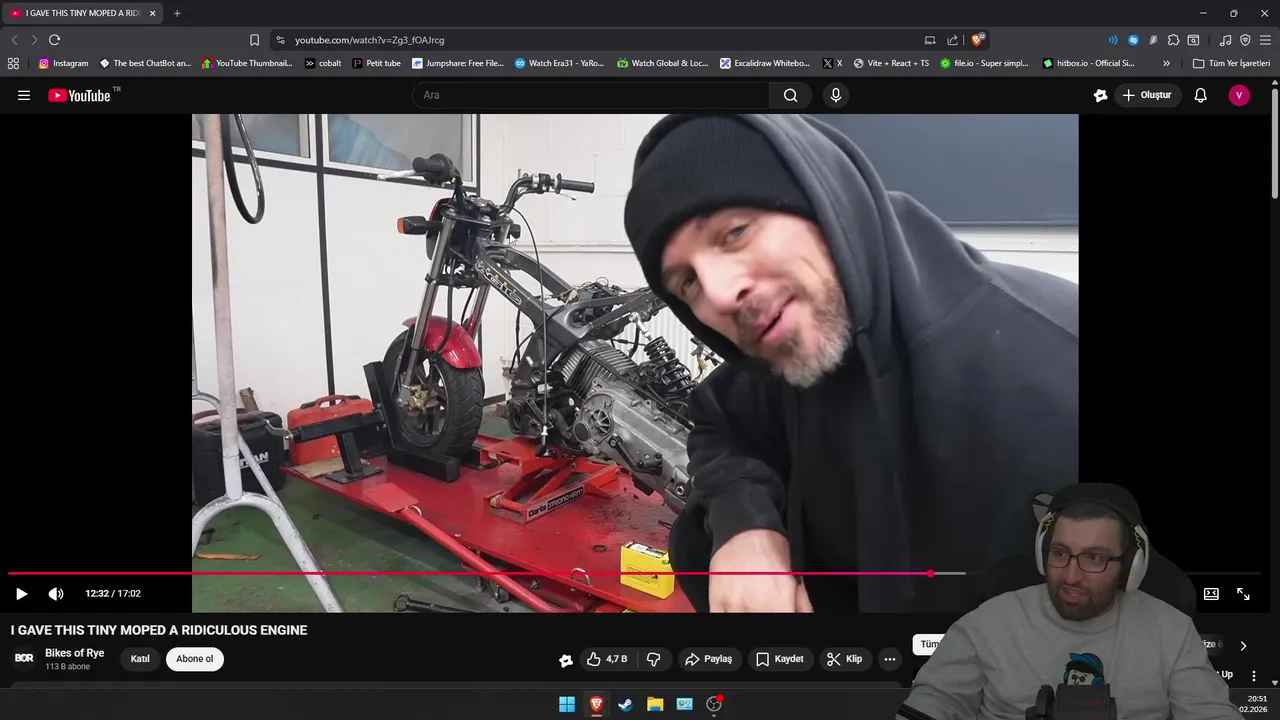
Task: Open File Explorer from the taskbar
Action: click(655, 704)
